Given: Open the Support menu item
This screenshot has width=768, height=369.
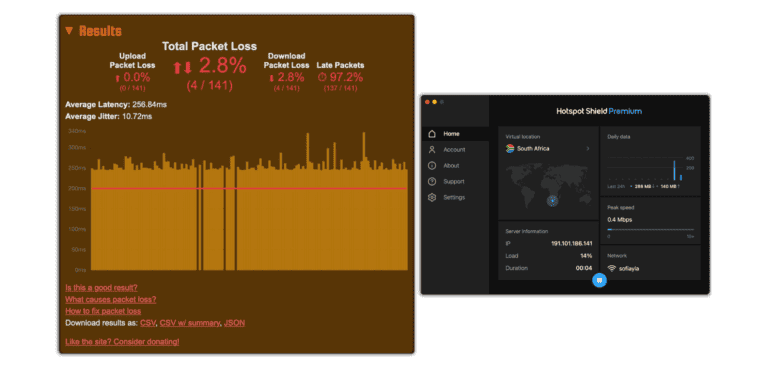Looking at the screenshot, I should (x=455, y=181).
